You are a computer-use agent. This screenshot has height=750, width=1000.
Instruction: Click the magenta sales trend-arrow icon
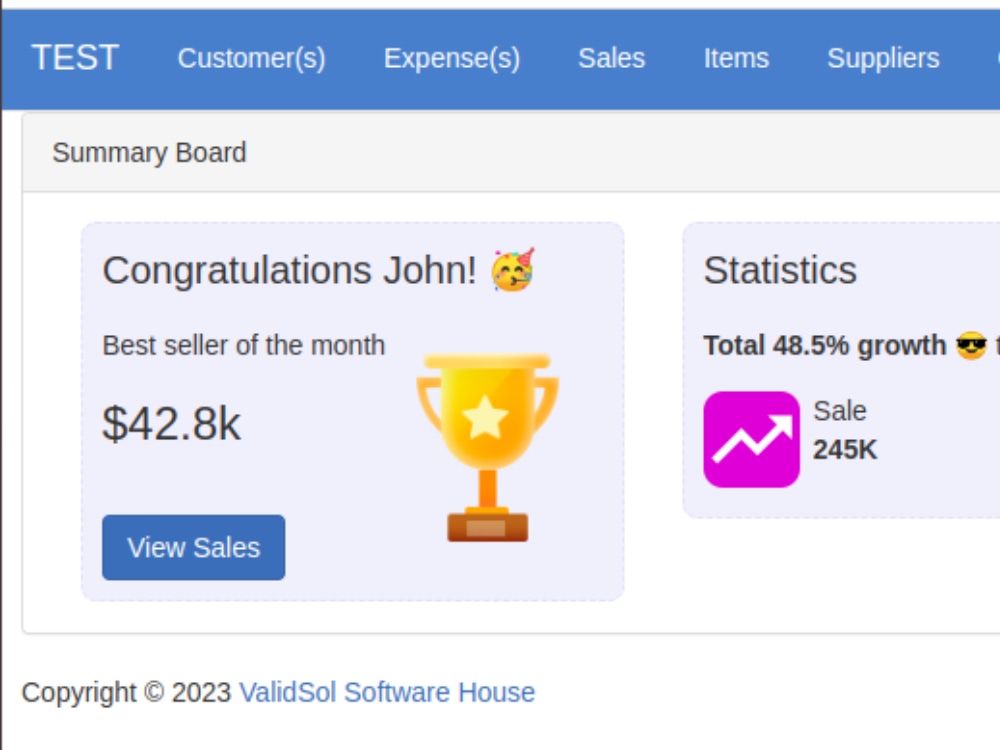pos(751,439)
